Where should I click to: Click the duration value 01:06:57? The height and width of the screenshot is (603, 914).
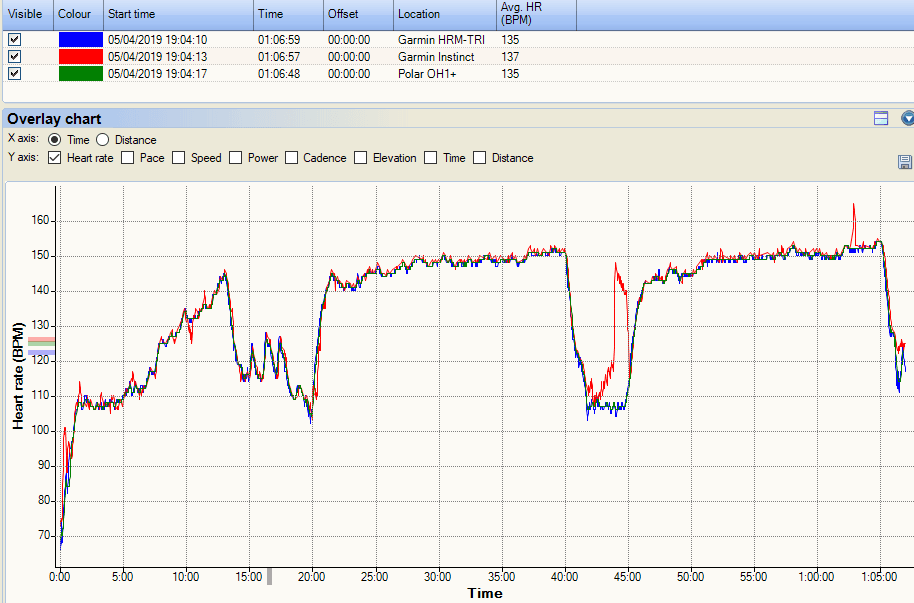tap(279, 57)
